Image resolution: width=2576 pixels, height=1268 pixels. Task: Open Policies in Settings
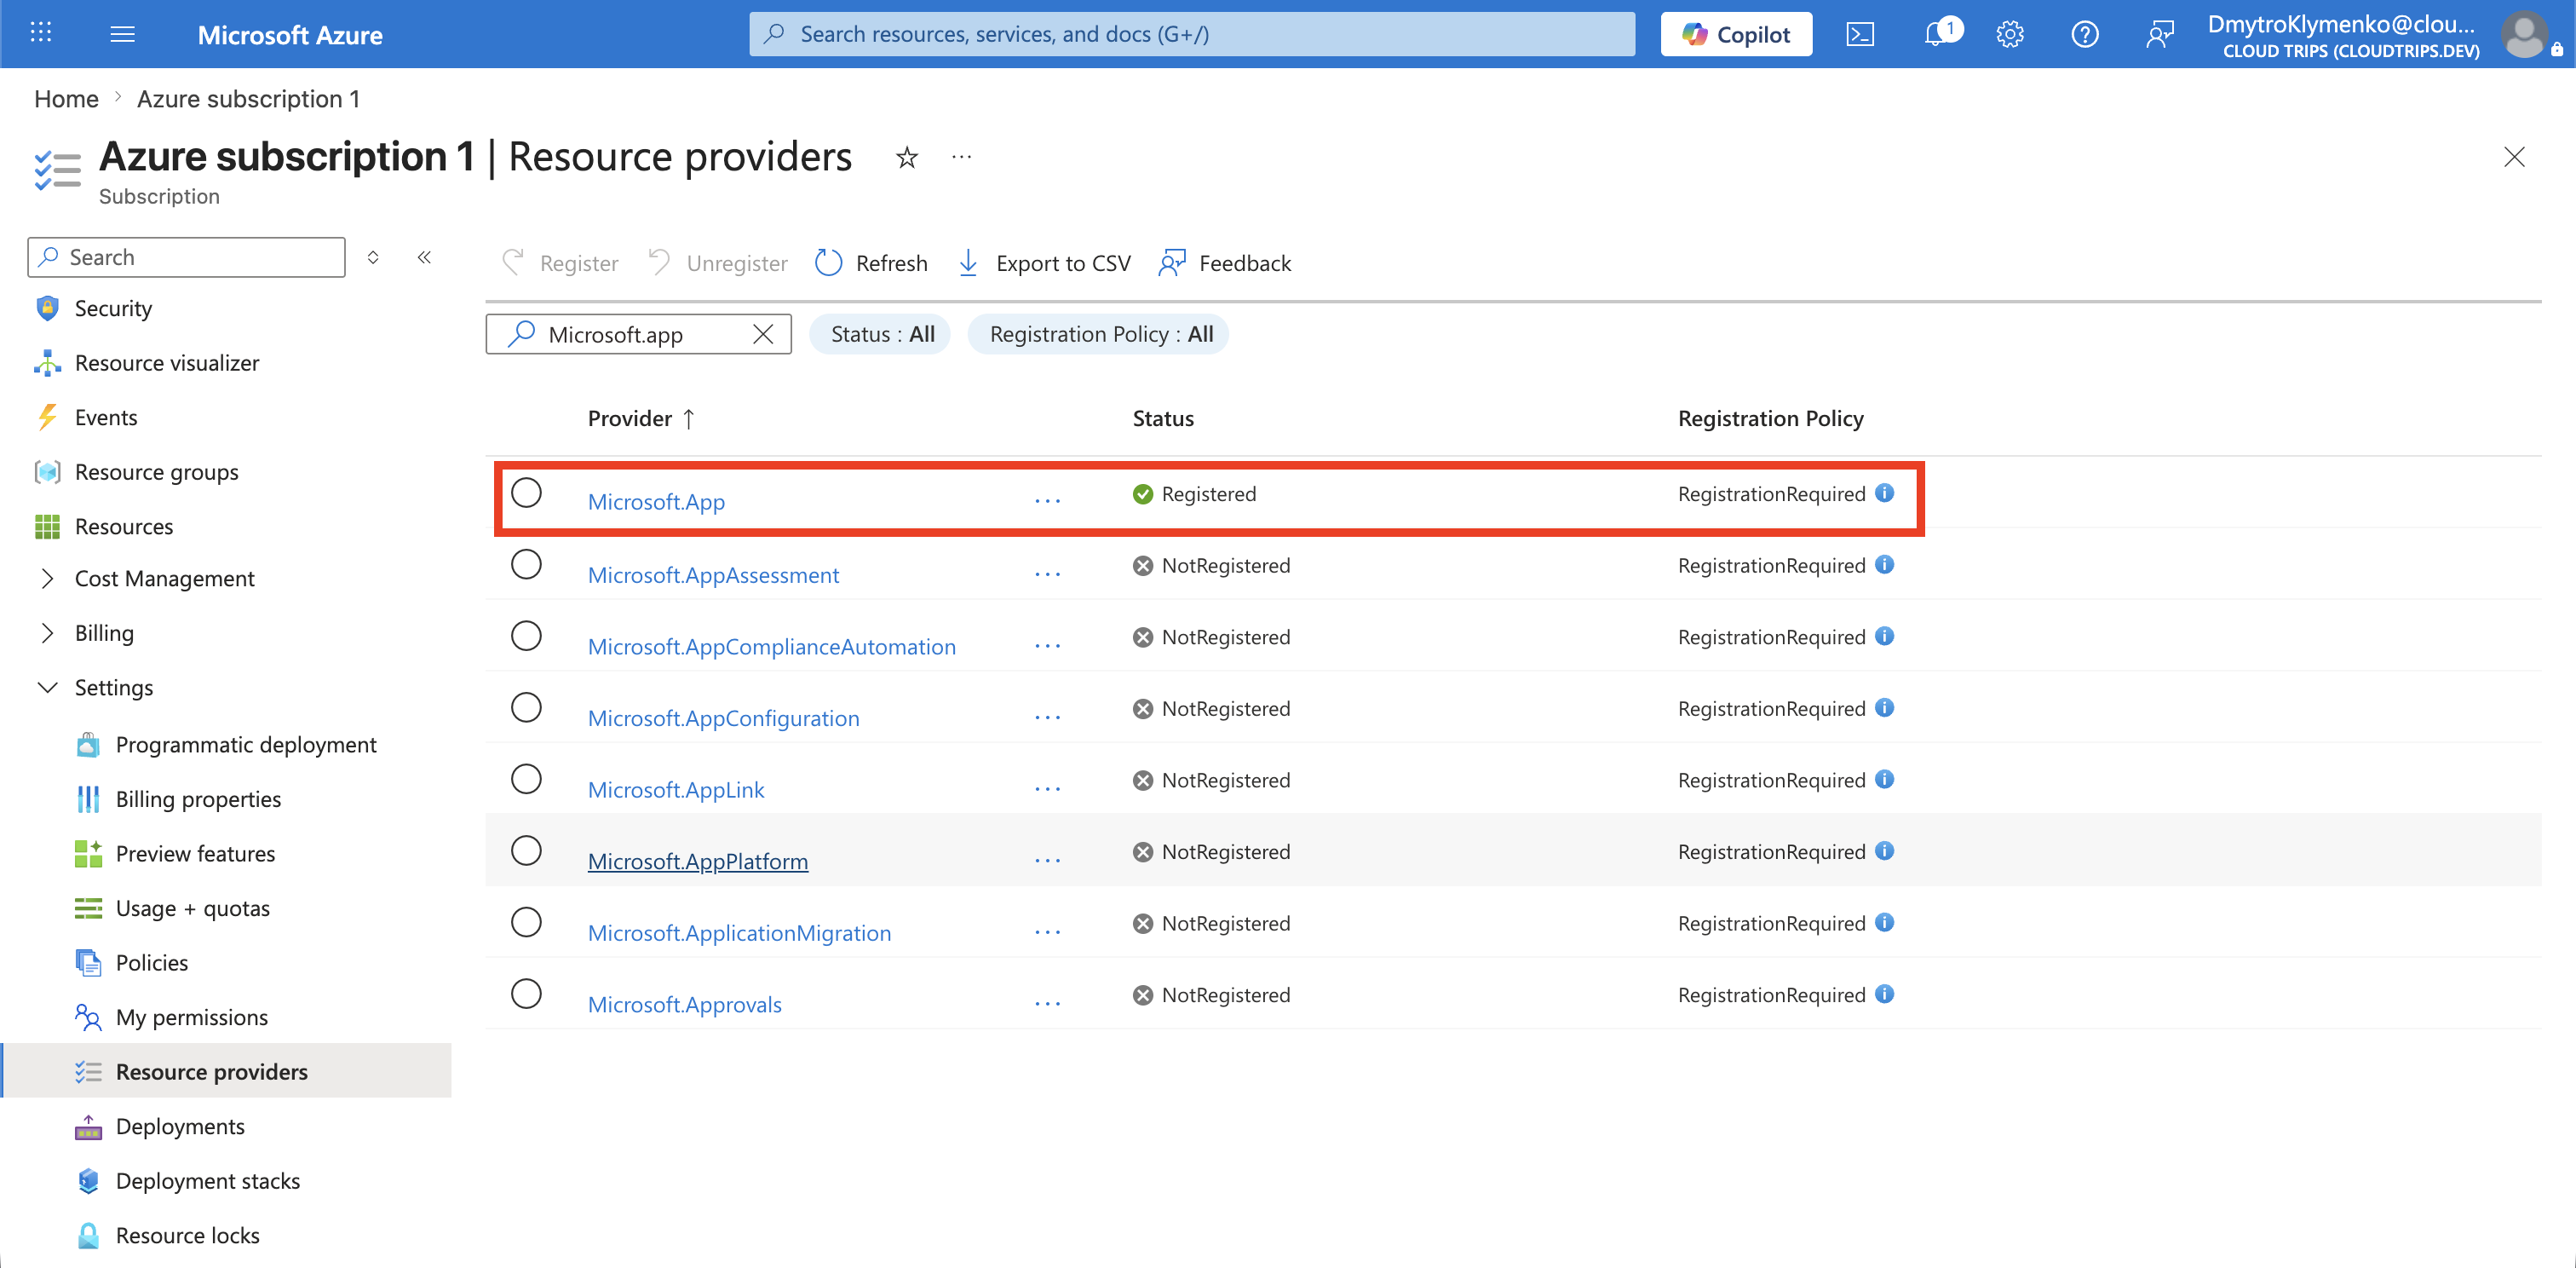point(151,963)
